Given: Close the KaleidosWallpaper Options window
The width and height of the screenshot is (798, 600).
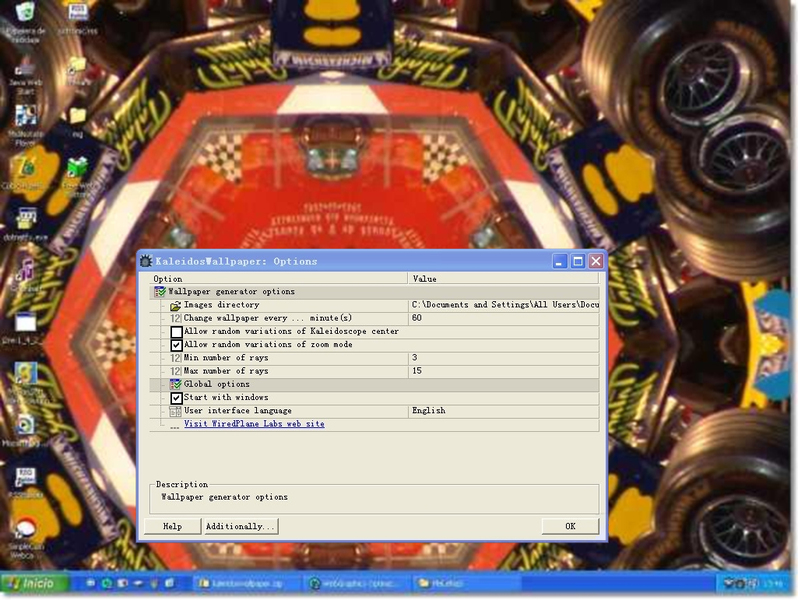Looking at the screenshot, I should [x=596, y=262].
